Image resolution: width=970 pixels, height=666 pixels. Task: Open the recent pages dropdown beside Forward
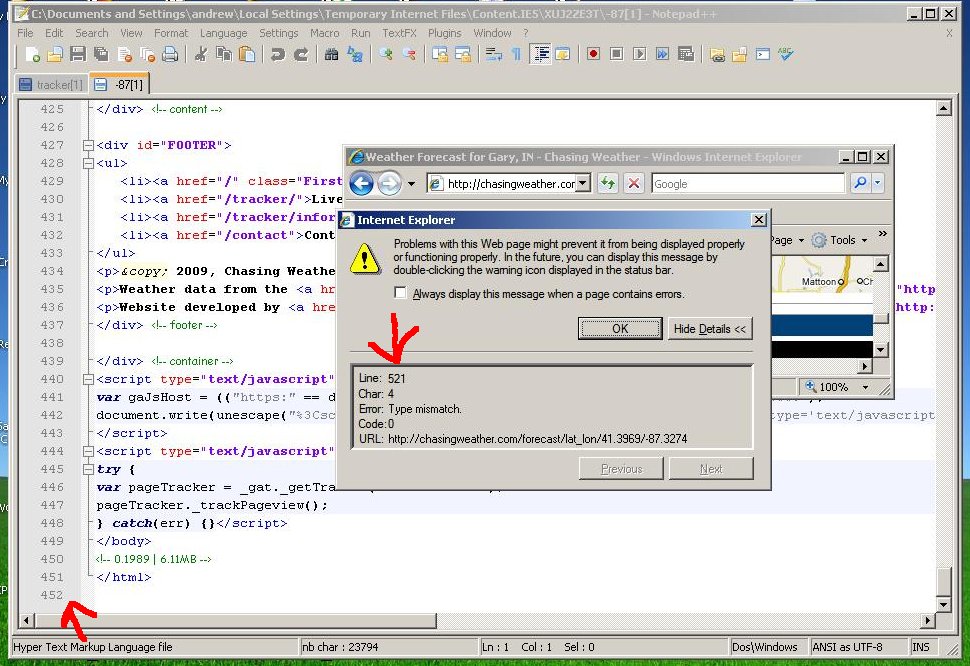pyautogui.click(x=411, y=184)
